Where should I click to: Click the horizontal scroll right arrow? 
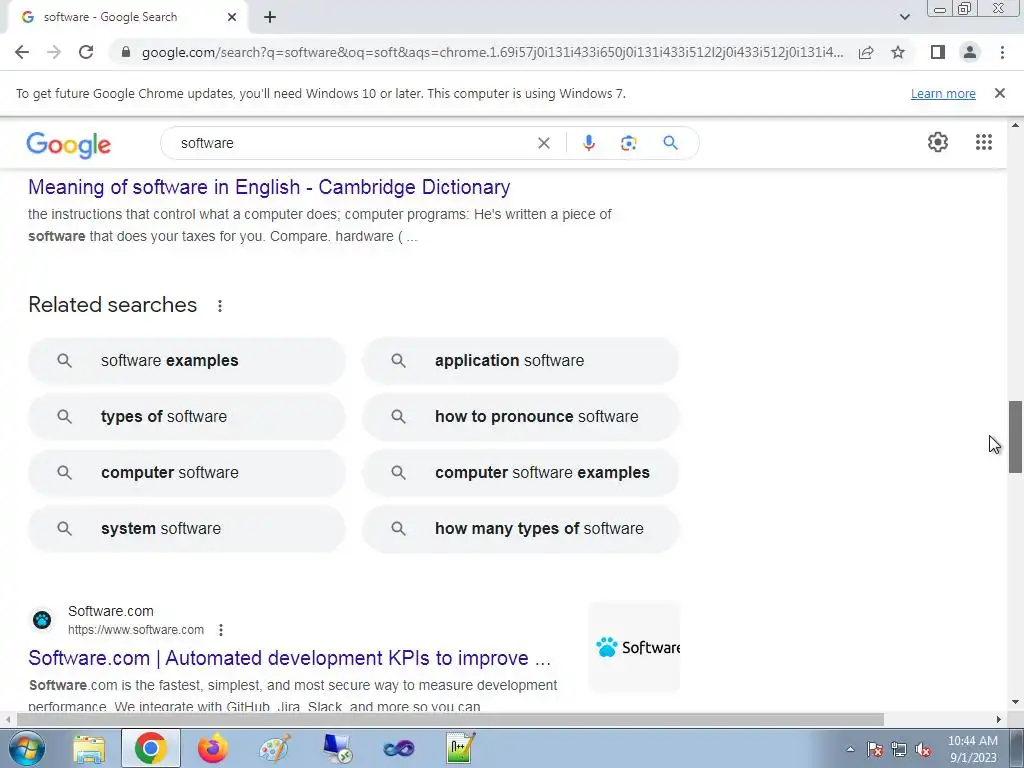999,720
